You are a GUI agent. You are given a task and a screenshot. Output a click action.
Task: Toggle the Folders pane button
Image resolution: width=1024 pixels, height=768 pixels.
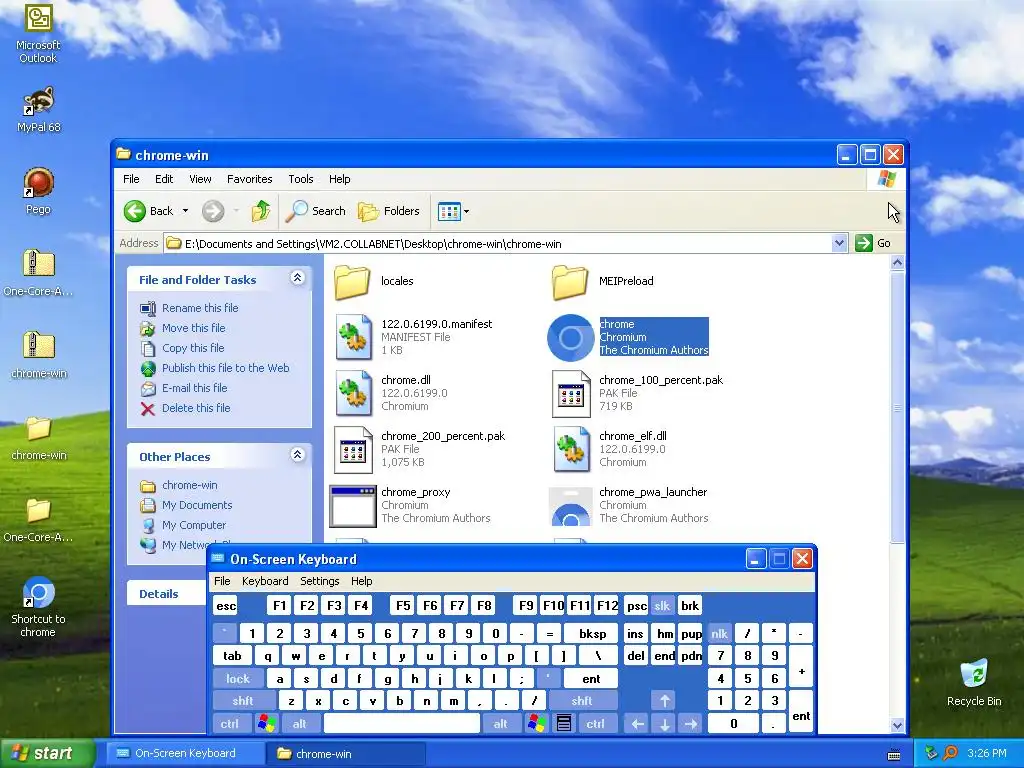(389, 211)
